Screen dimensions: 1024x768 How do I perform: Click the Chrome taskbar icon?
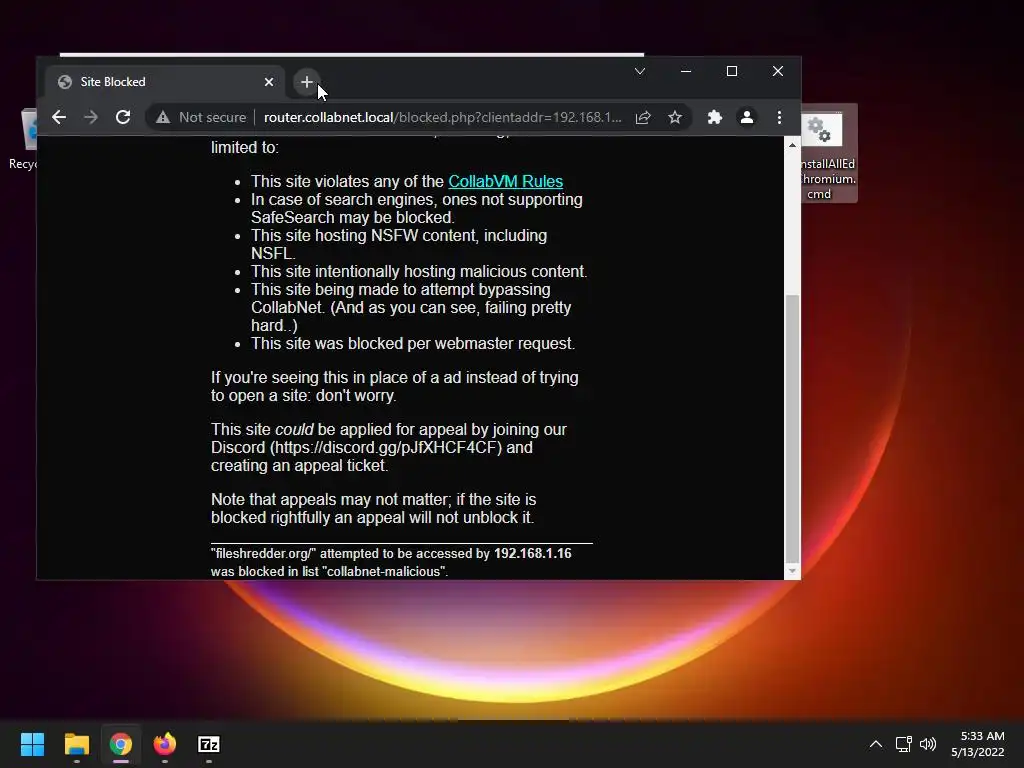tap(121, 744)
